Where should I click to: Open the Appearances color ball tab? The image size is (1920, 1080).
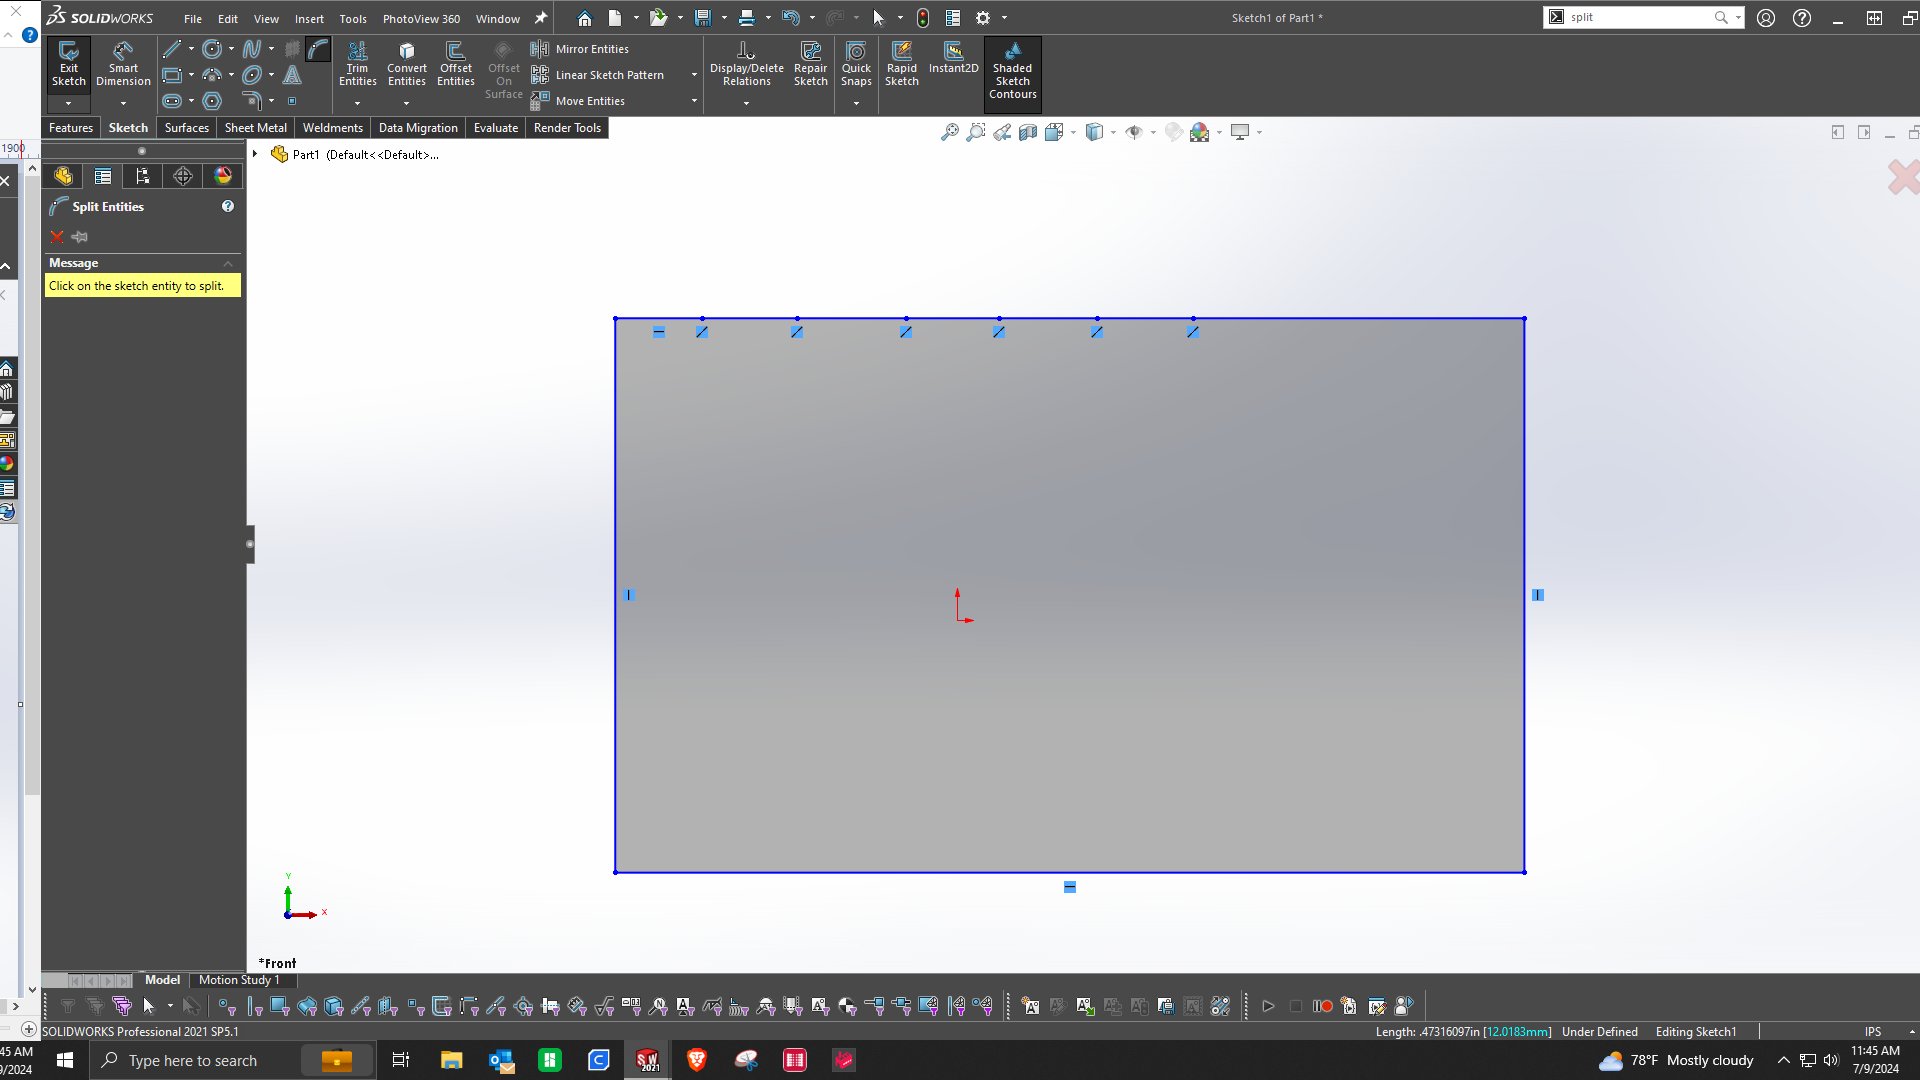(223, 176)
